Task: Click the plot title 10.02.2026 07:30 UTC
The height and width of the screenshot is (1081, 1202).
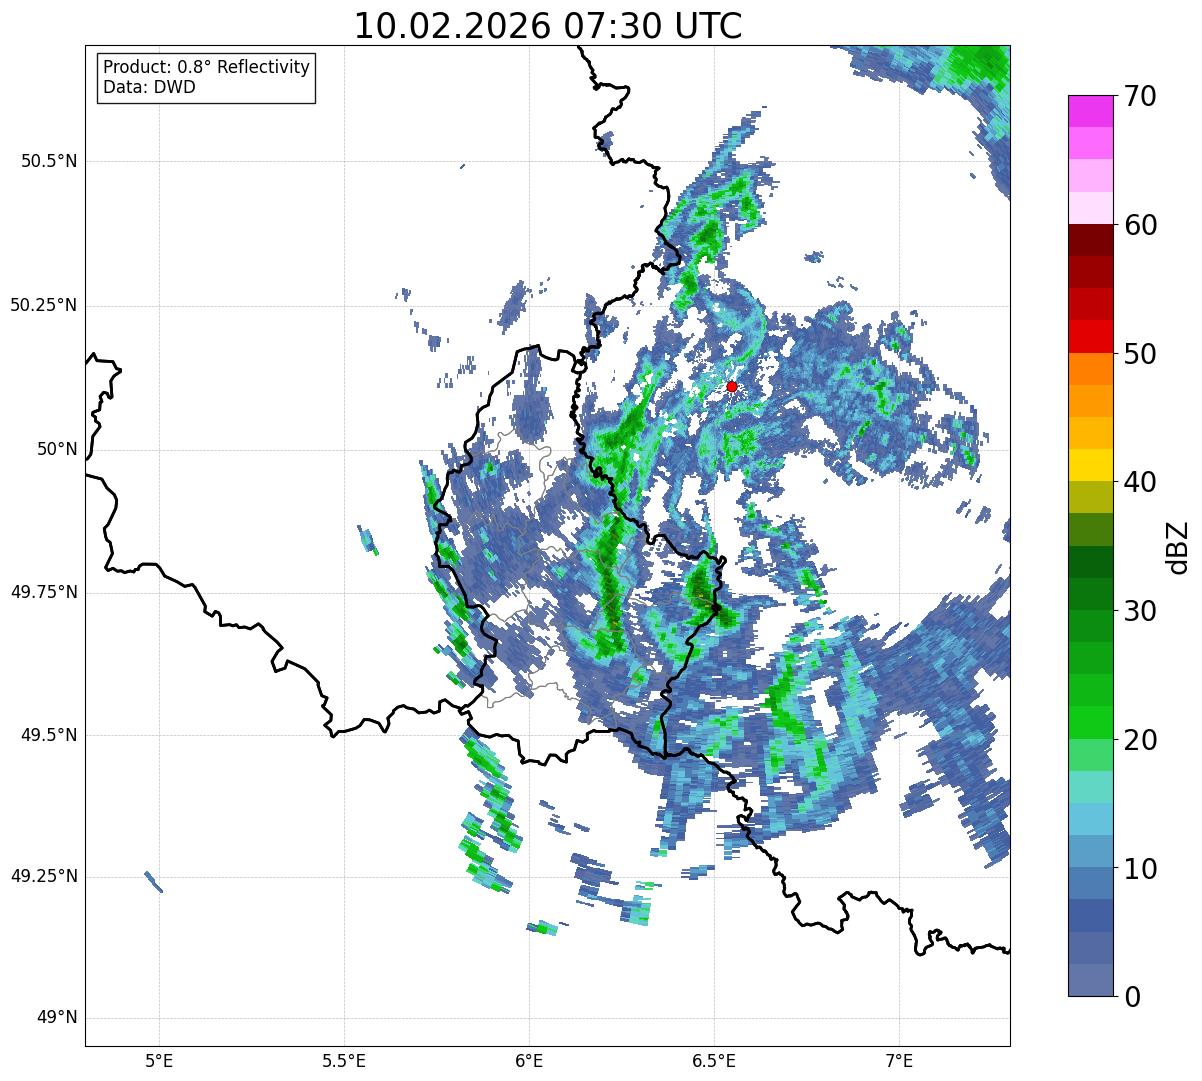Action: point(548,26)
